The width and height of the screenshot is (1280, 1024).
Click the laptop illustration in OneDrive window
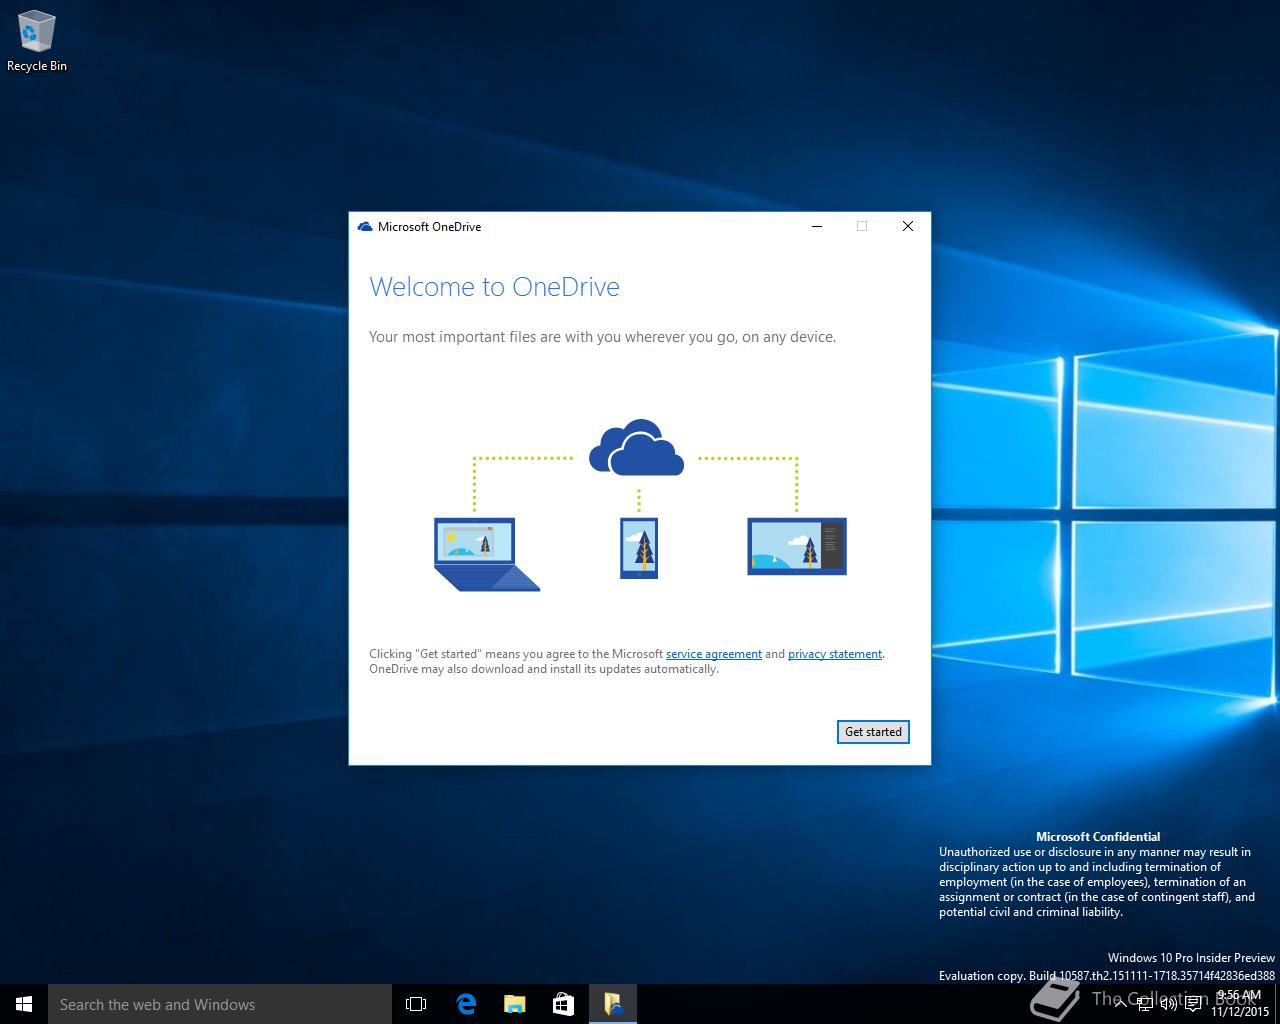pos(487,554)
